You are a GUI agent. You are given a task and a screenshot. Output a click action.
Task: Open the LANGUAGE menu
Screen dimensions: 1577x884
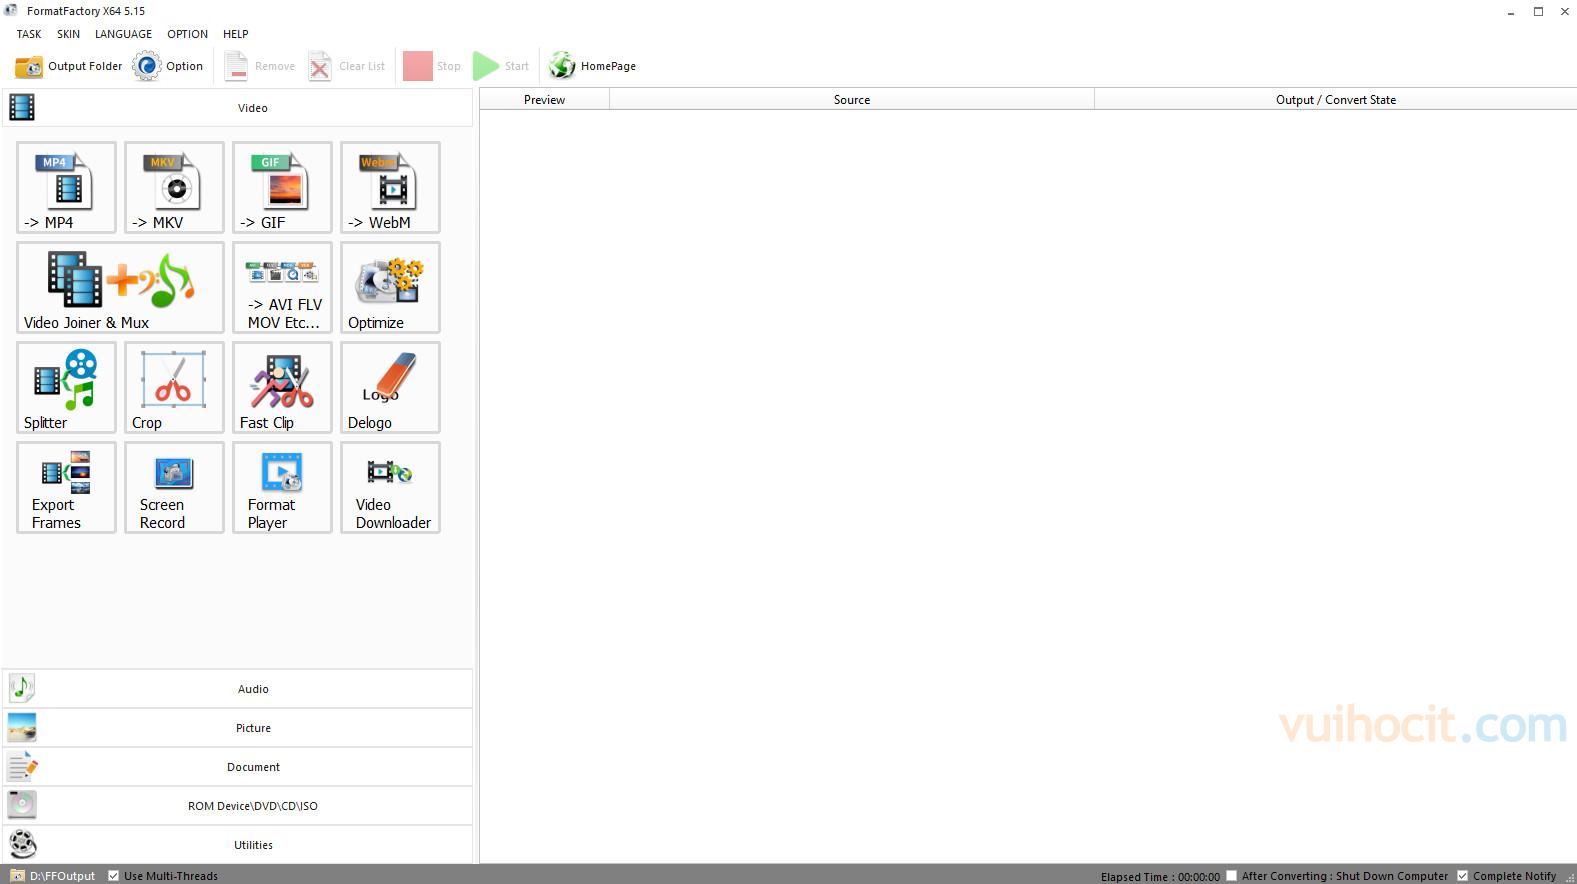[123, 34]
